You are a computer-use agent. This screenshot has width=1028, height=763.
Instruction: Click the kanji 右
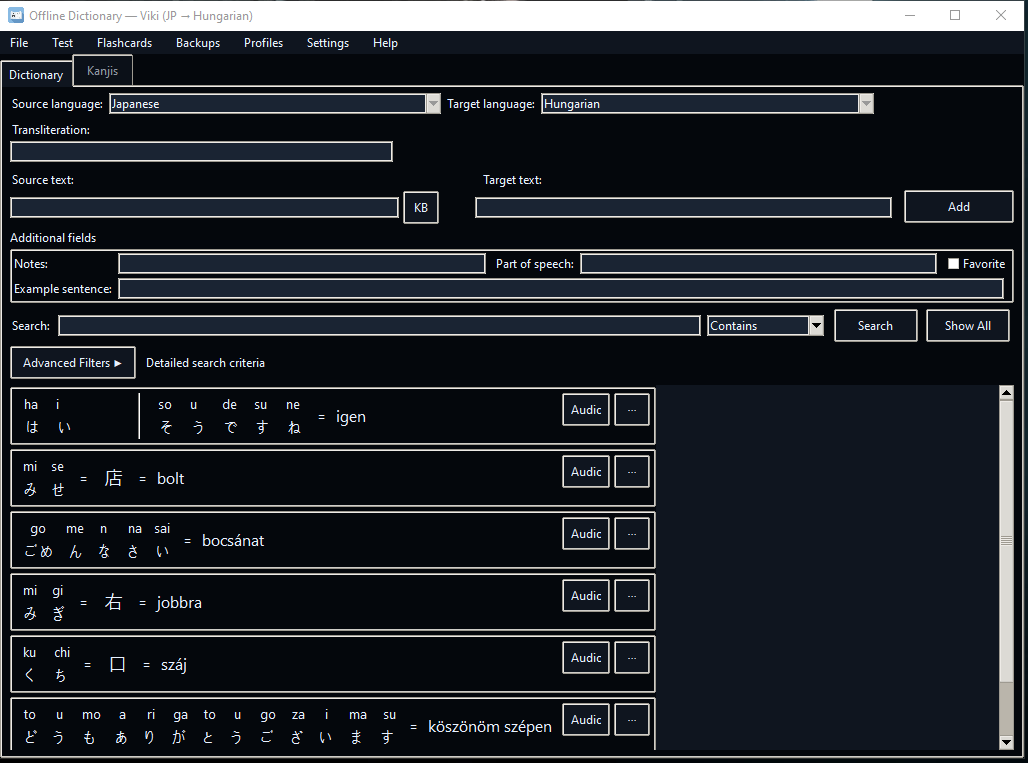[113, 602]
